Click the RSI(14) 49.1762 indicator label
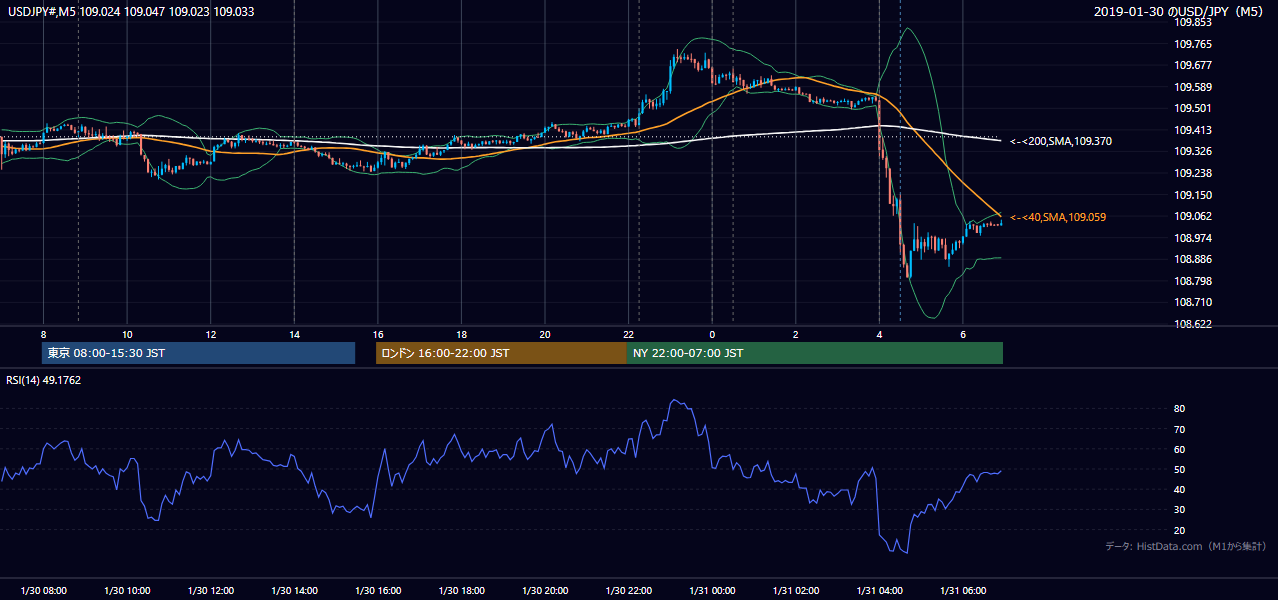Screen dimensions: 1278x600 pyautogui.click(x=43, y=380)
